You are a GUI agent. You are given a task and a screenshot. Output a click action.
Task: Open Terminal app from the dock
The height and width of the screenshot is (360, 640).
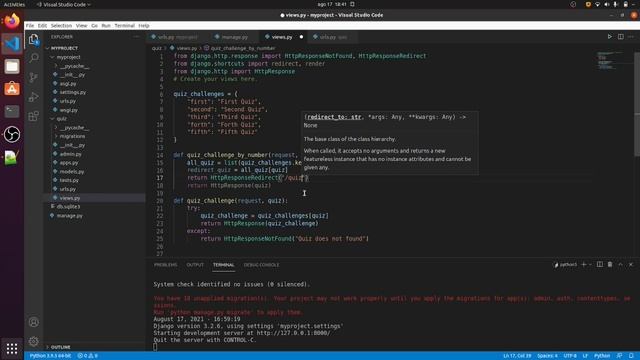pyautogui.click(x=12, y=111)
